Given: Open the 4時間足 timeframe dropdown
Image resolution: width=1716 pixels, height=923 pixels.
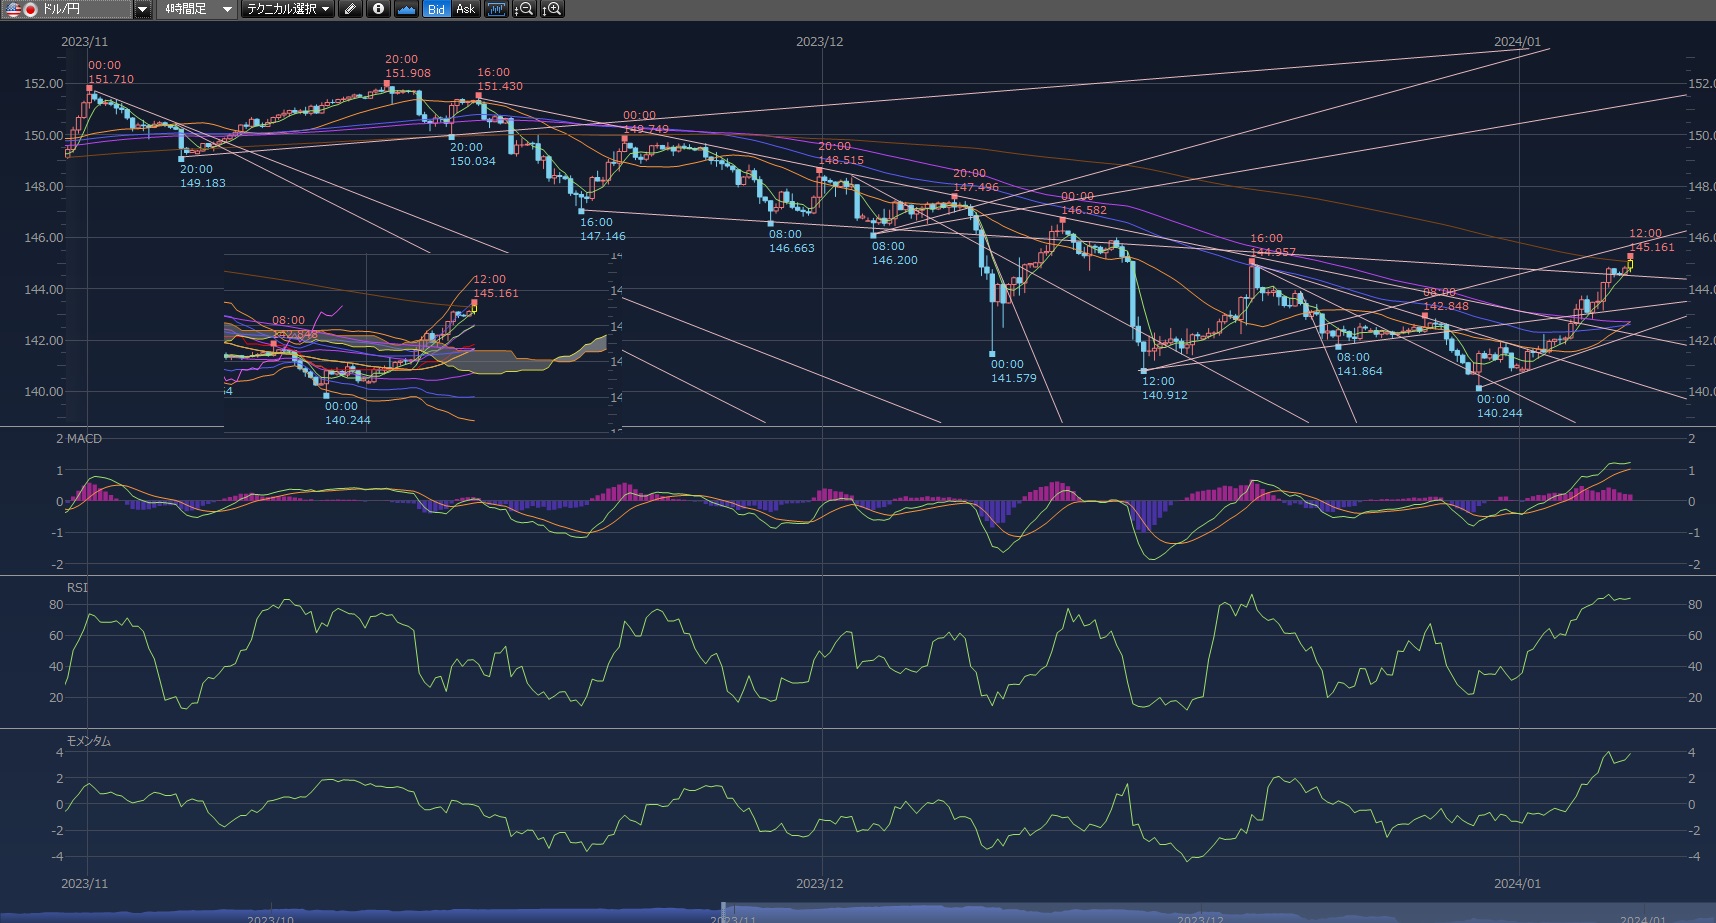Looking at the screenshot, I should click(x=196, y=9).
